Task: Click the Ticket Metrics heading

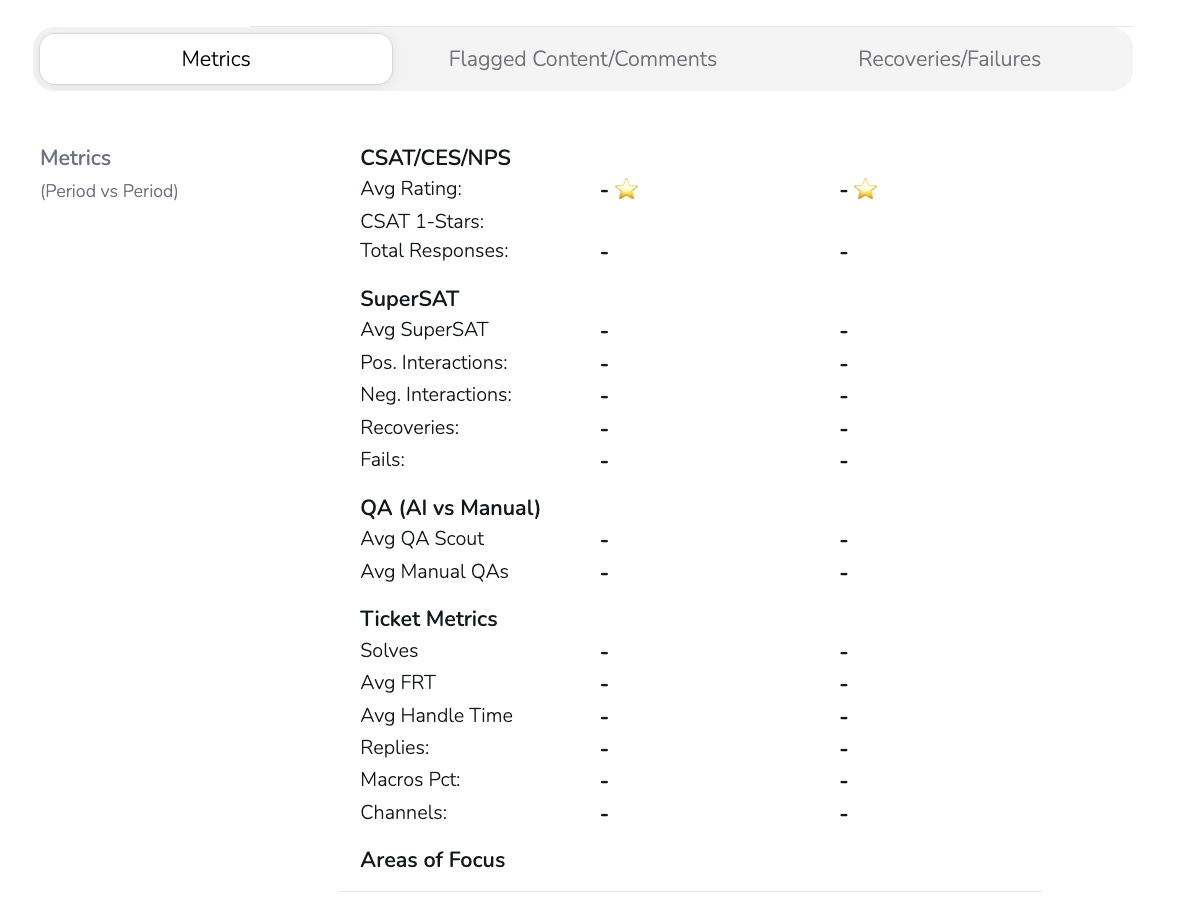Action: pos(428,619)
